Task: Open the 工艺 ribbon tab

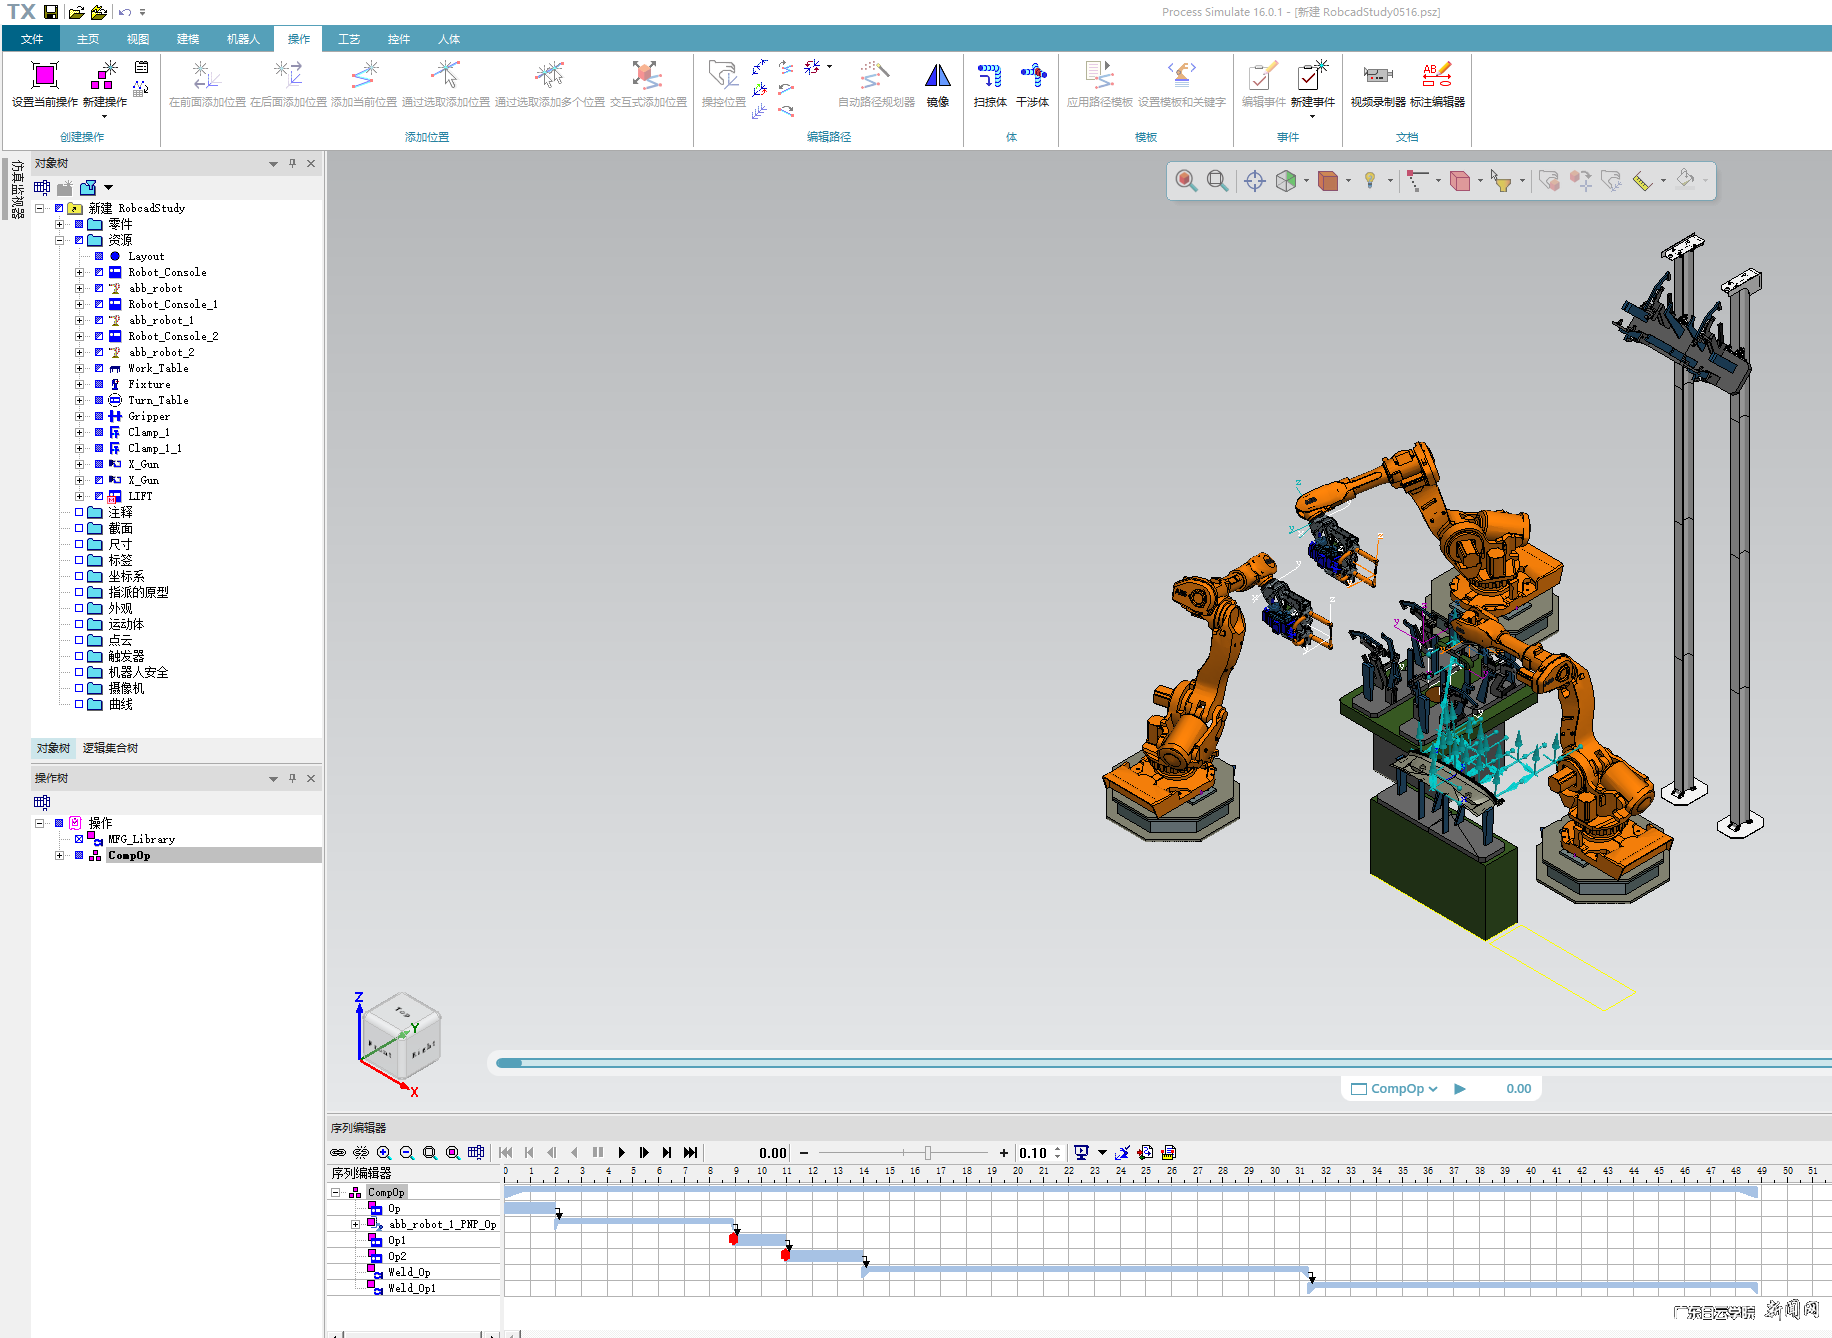Action: click(348, 39)
